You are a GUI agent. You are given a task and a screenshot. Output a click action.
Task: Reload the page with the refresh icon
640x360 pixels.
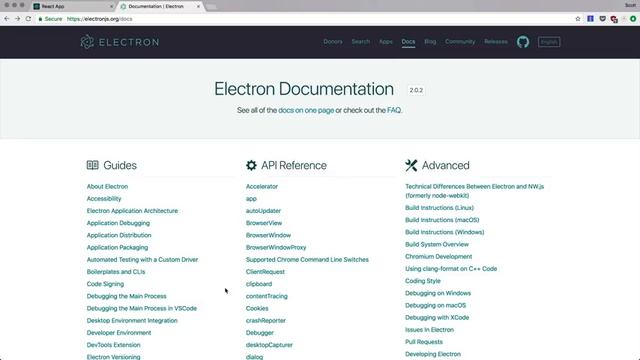point(28,19)
